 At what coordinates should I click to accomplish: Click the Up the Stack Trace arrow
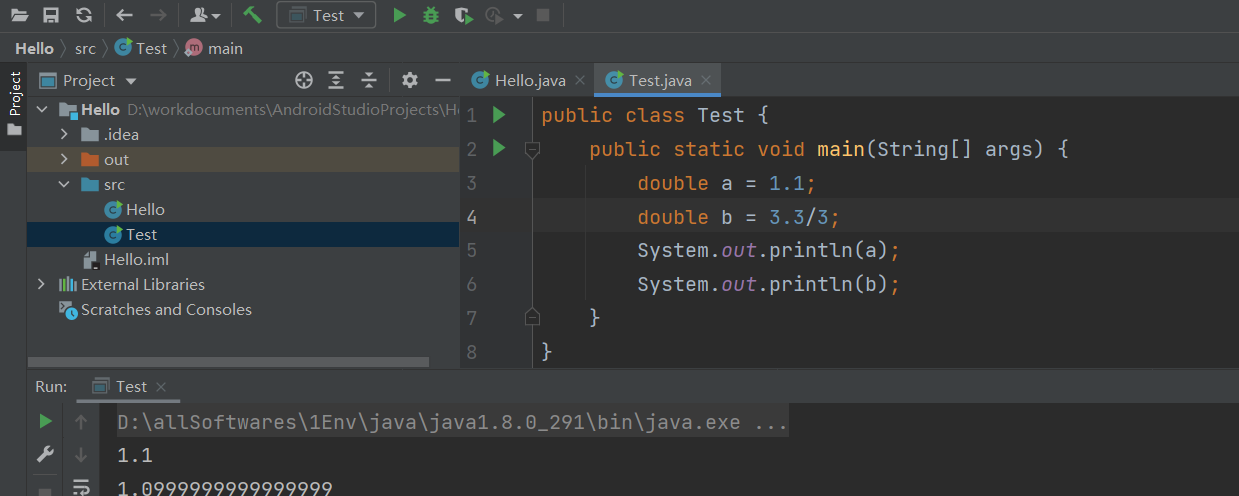click(x=81, y=422)
